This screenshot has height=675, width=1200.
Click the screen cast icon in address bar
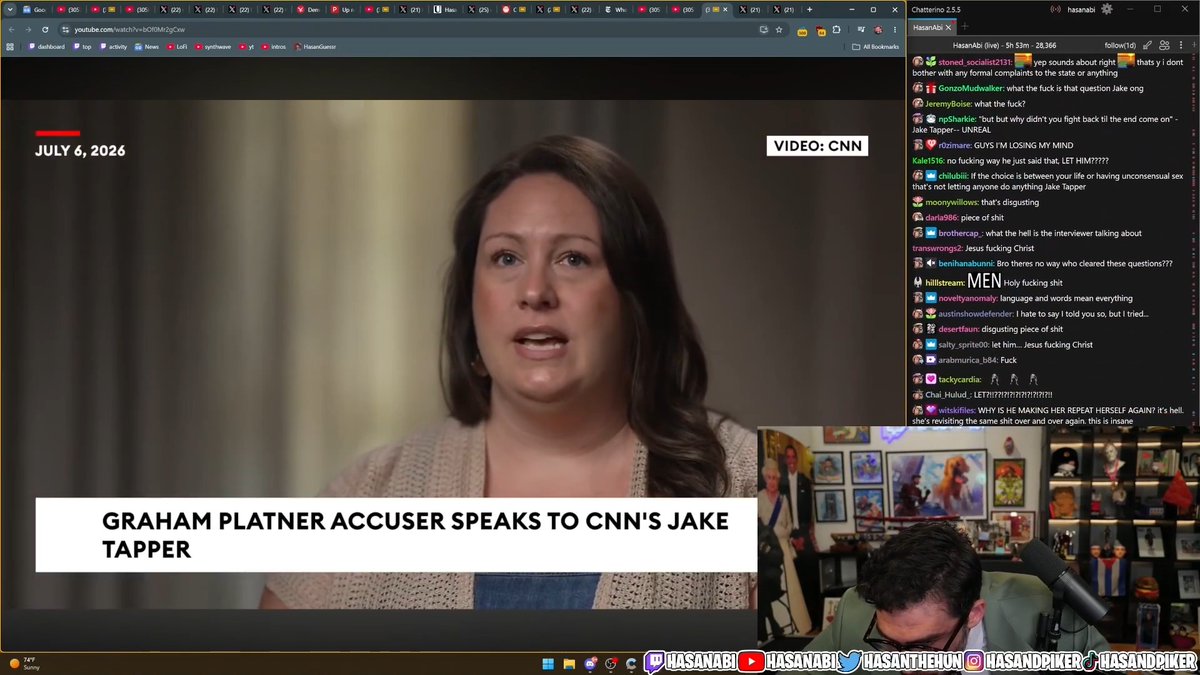[763, 30]
